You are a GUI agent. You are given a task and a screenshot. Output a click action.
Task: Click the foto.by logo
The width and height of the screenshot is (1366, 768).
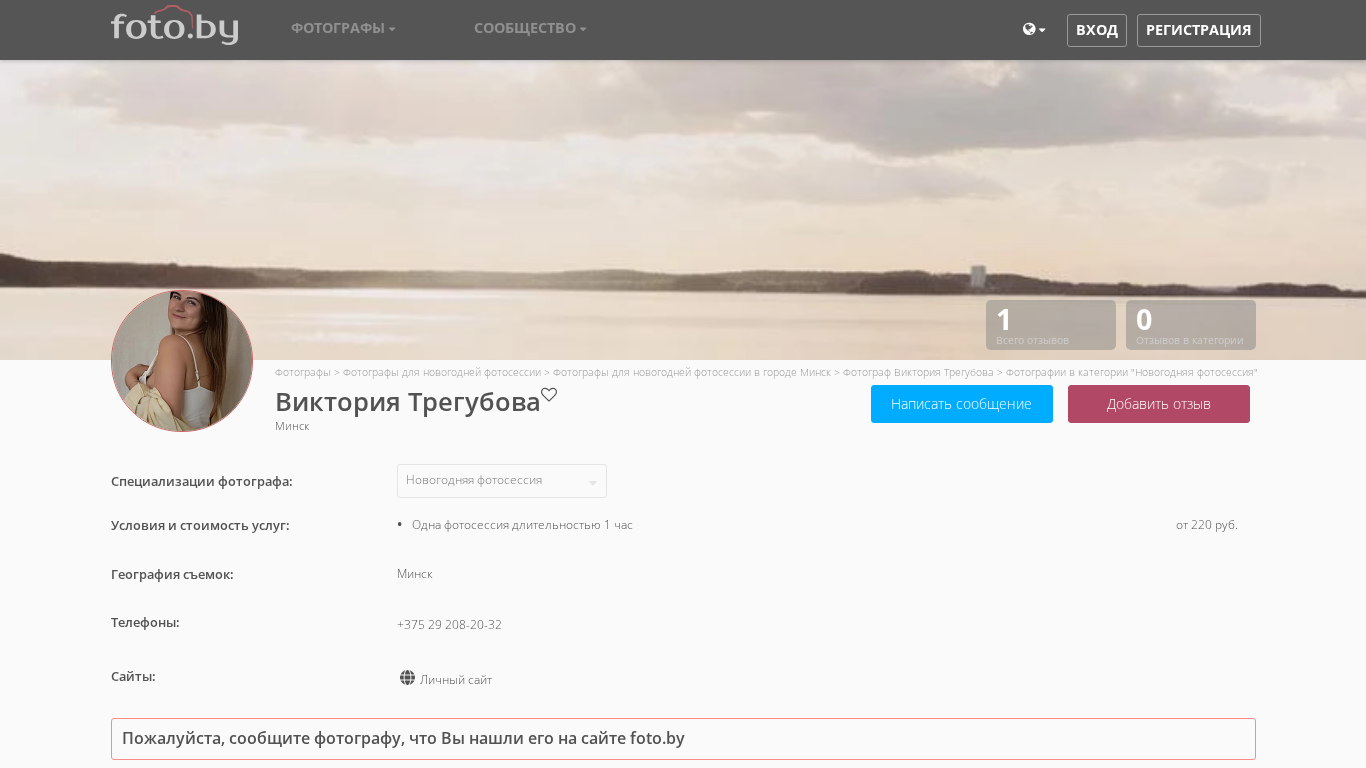point(174,26)
